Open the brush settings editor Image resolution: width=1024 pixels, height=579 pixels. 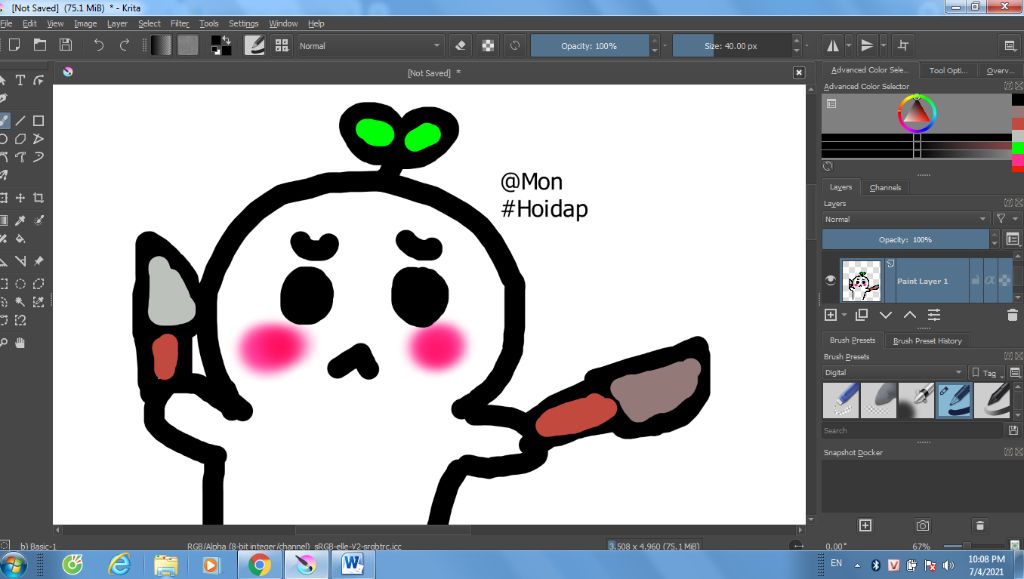pyautogui.click(x=254, y=45)
